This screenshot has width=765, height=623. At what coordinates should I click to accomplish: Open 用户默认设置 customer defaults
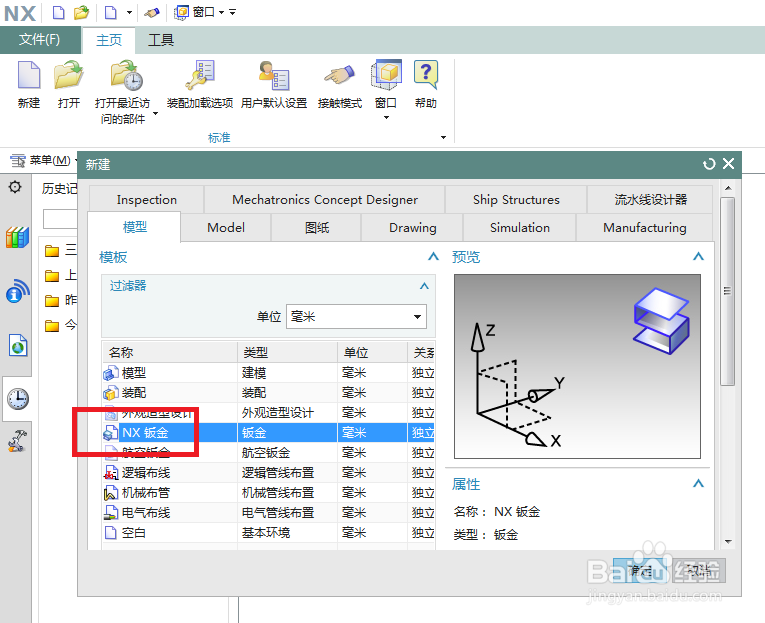pyautogui.click(x=274, y=75)
